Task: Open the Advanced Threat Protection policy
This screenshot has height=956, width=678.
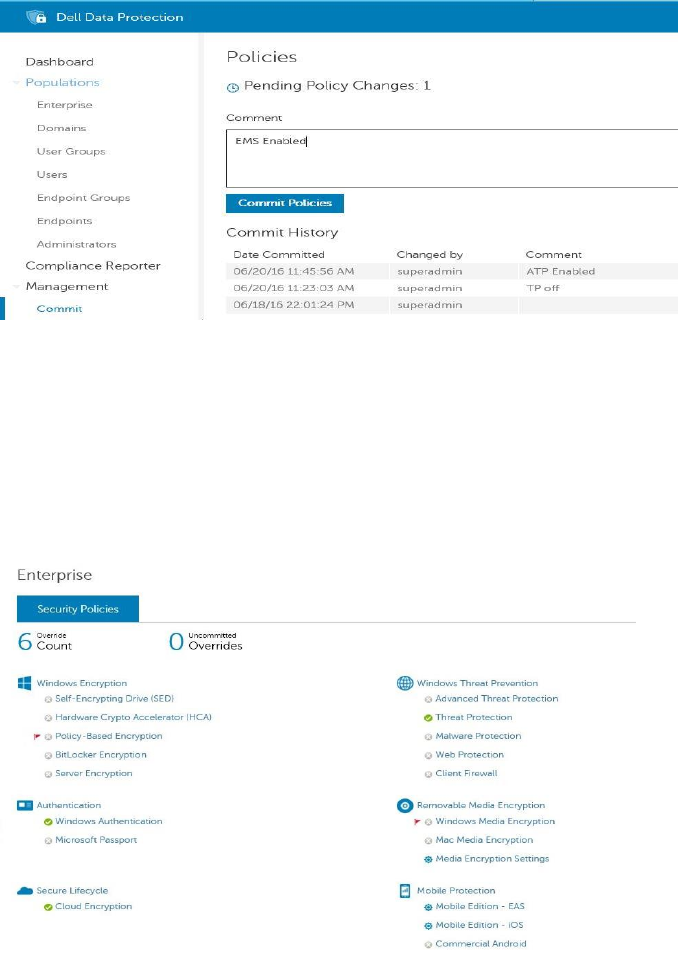Action: click(x=497, y=699)
